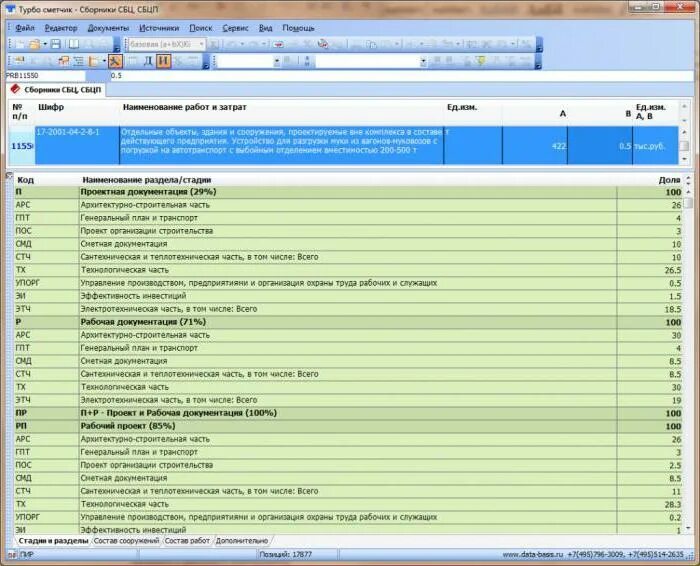Switch to 'Дополнительно' bottom tab
700x566 pixels.
tap(242, 541)
